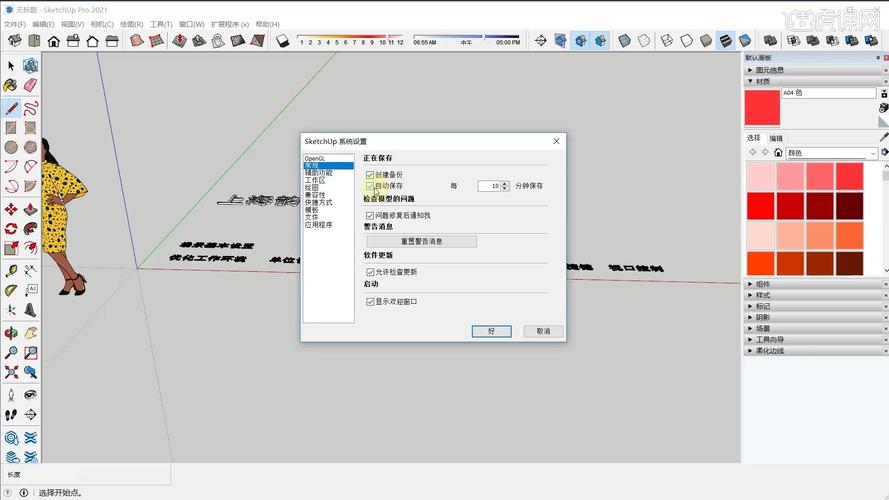Viewport: 889px width, 500px height.
Task: Toggle shadows display button
Action: [x=283, y=41]
